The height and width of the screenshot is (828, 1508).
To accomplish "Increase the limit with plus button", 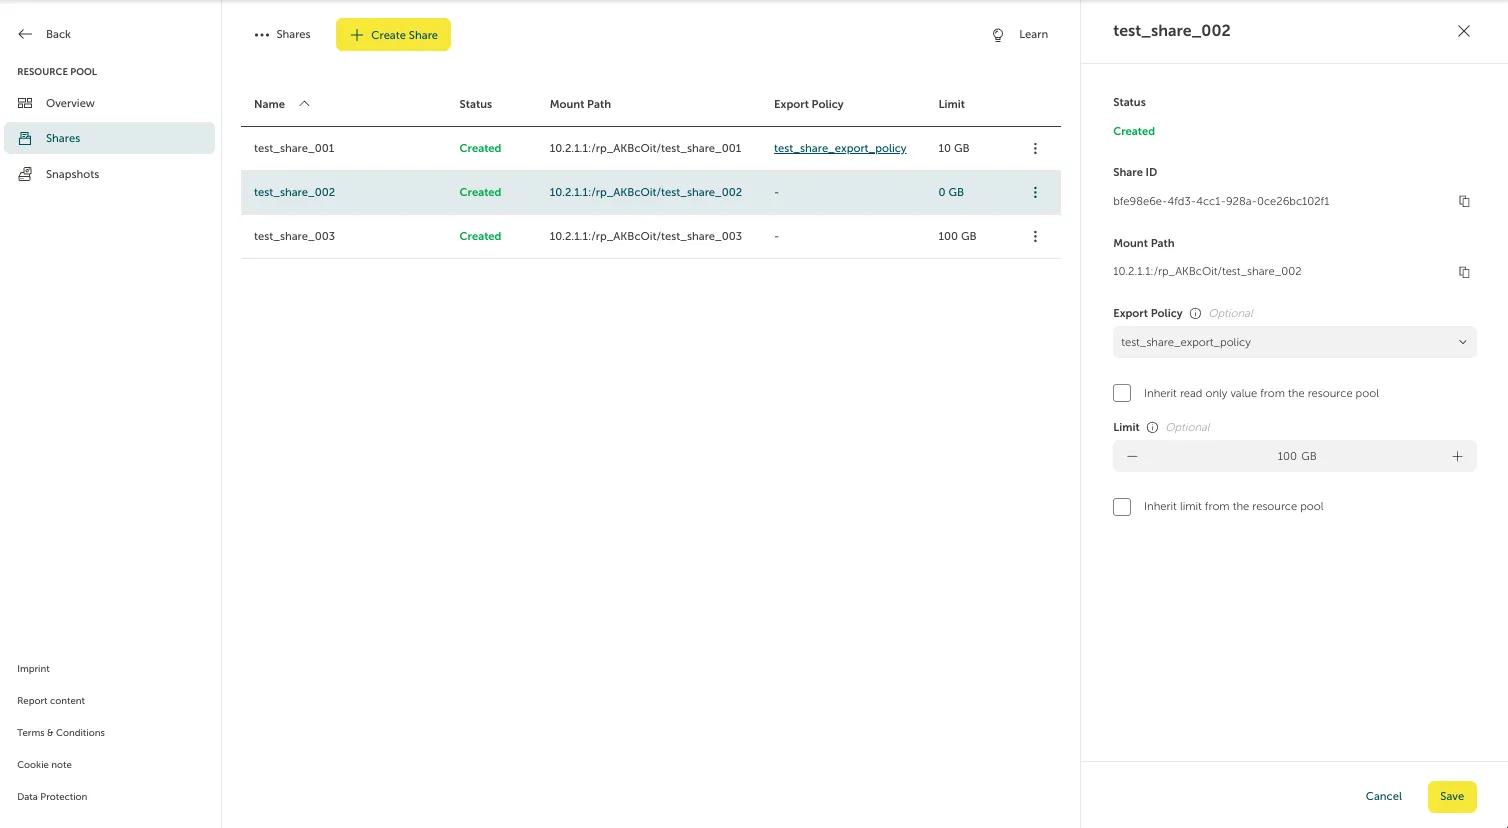I will pos(1457,457).
